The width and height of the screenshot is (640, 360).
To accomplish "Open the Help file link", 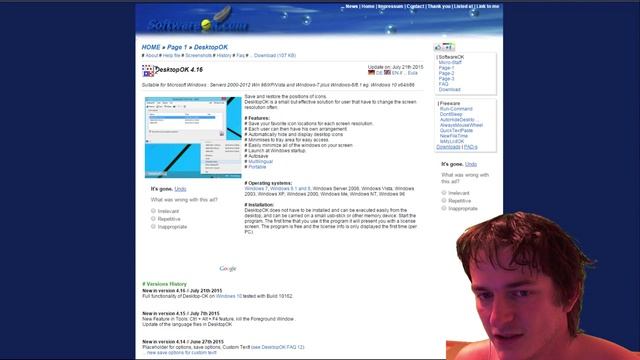I will [x=171, y=56].
